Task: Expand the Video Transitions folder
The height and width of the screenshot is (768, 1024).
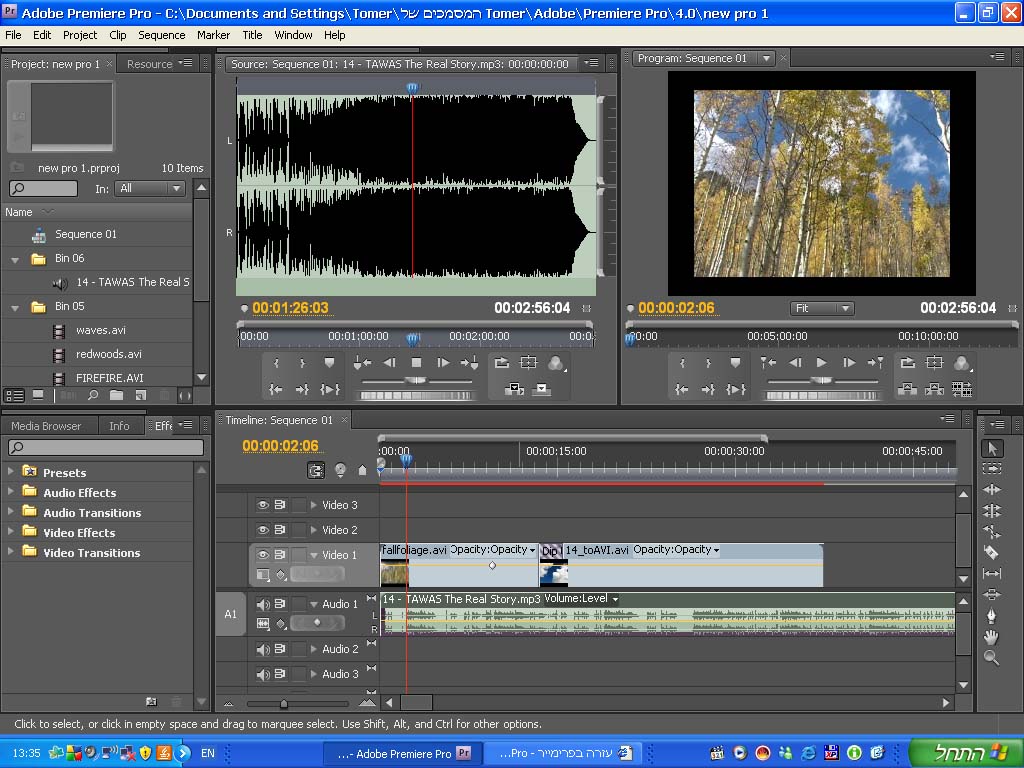Action: point(12,552)
